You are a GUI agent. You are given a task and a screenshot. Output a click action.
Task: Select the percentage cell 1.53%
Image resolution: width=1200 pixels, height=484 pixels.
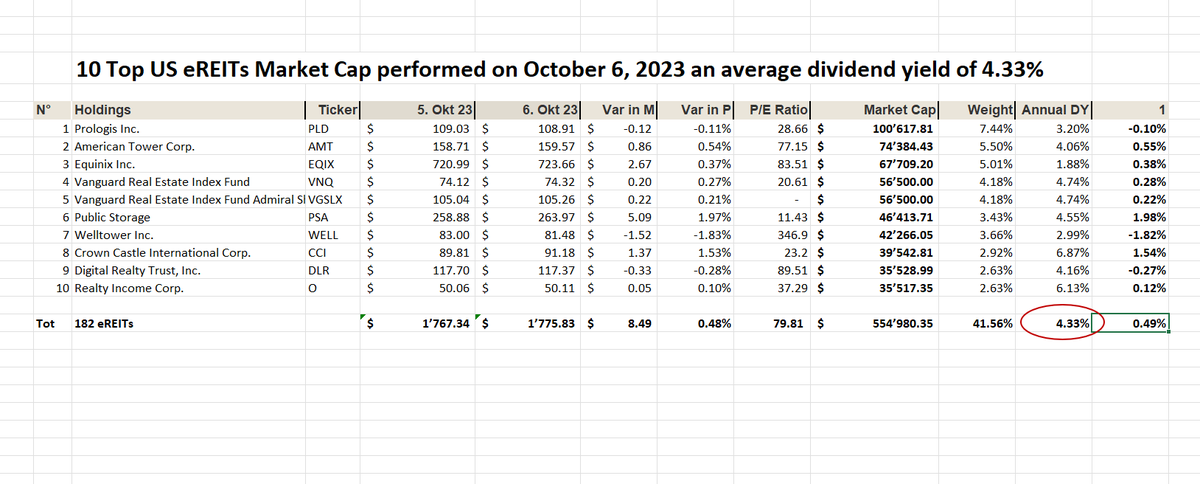(716, 253)
